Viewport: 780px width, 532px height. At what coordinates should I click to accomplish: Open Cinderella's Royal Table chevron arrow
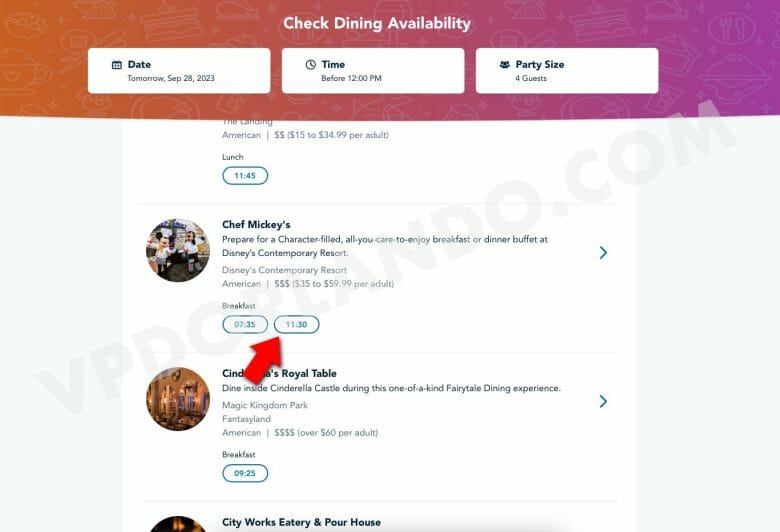tap(603, 402)
